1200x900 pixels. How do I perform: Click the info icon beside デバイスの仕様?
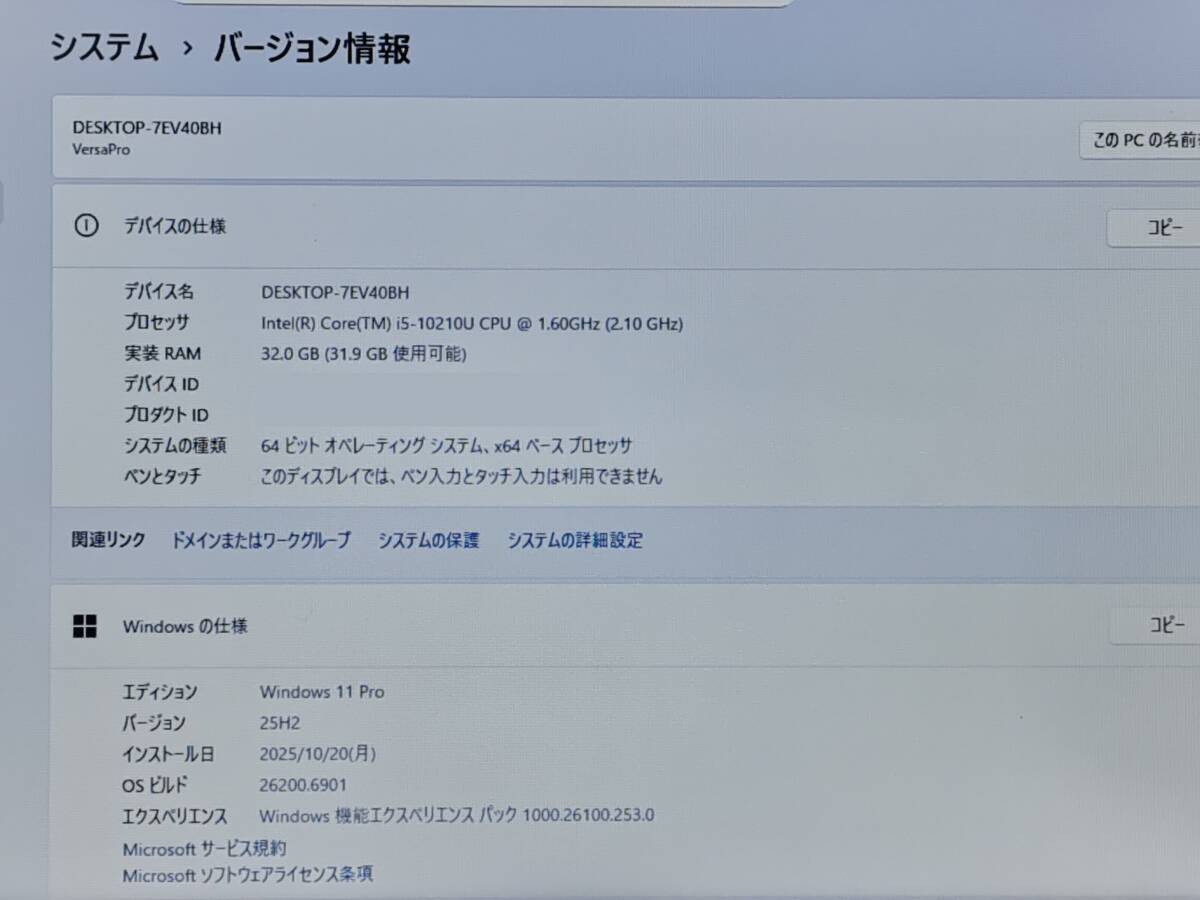click(87, 226)
